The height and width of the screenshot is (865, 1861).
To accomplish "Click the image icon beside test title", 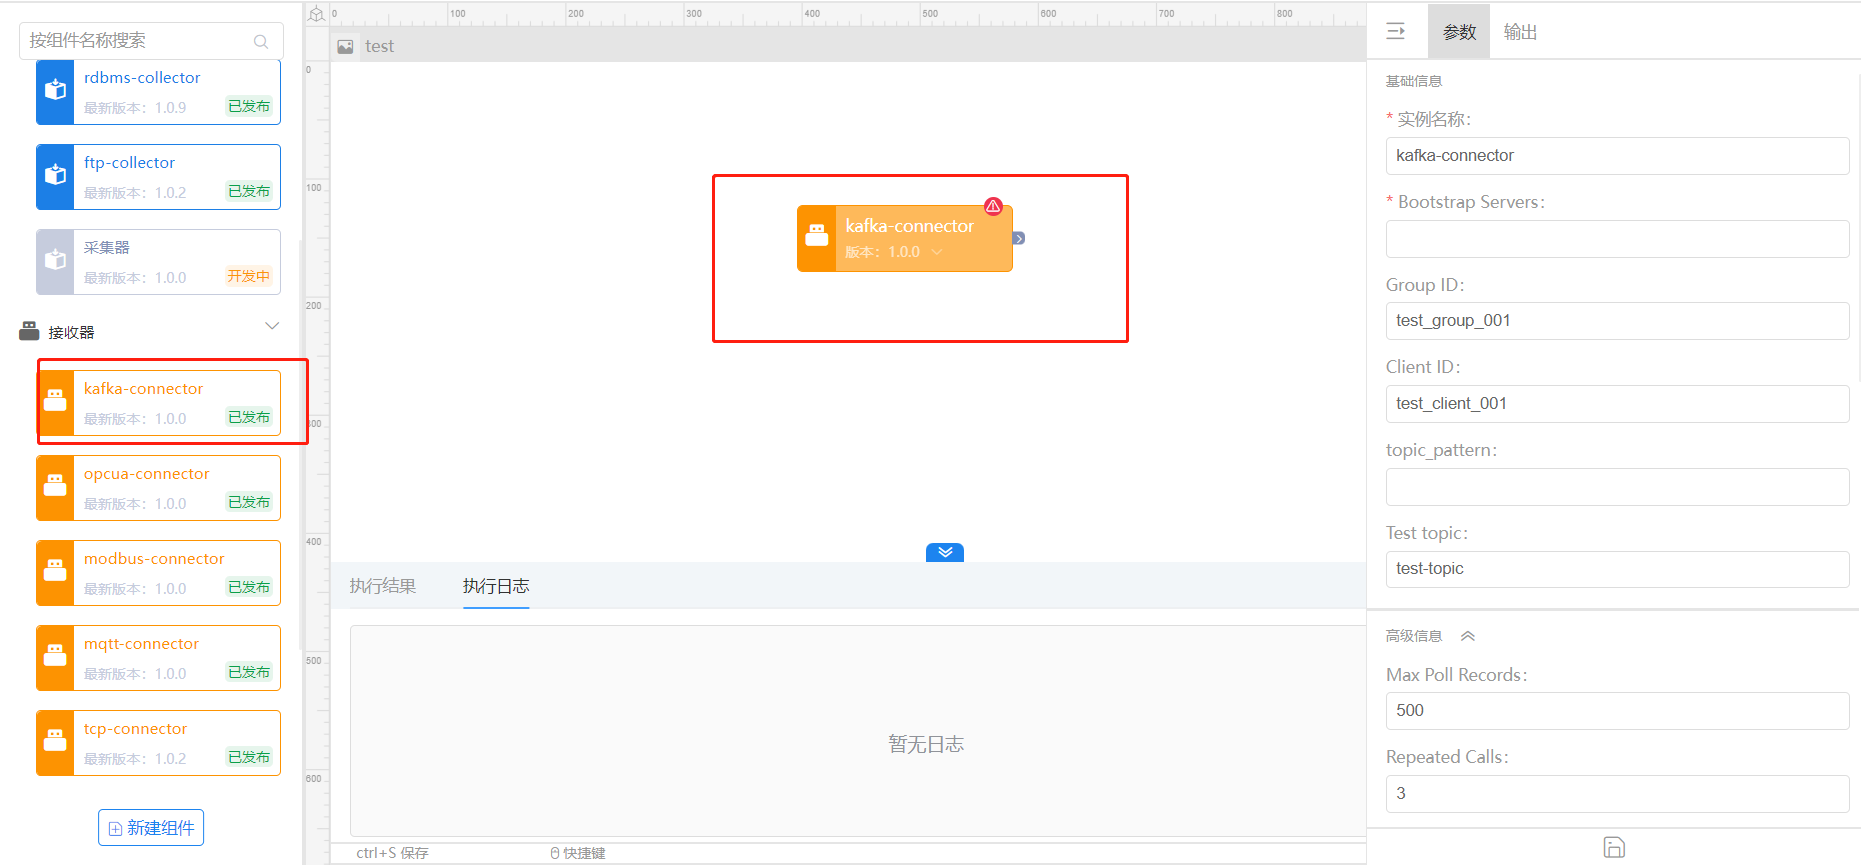I will tap(345, 46).
